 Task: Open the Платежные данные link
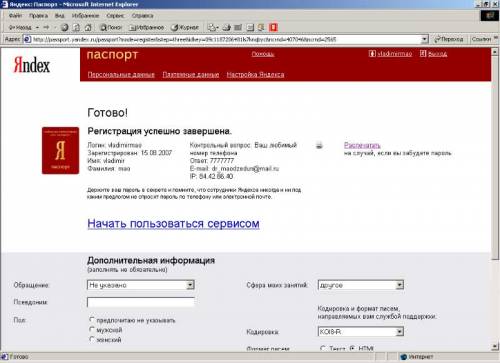coord(191,74)
